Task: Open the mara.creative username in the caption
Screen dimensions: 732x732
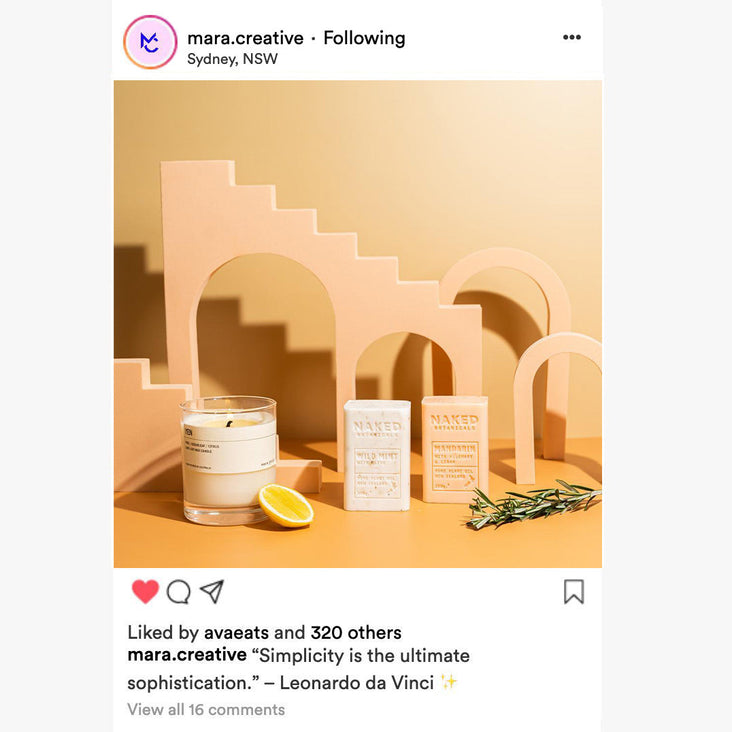Action: (187, 655)
